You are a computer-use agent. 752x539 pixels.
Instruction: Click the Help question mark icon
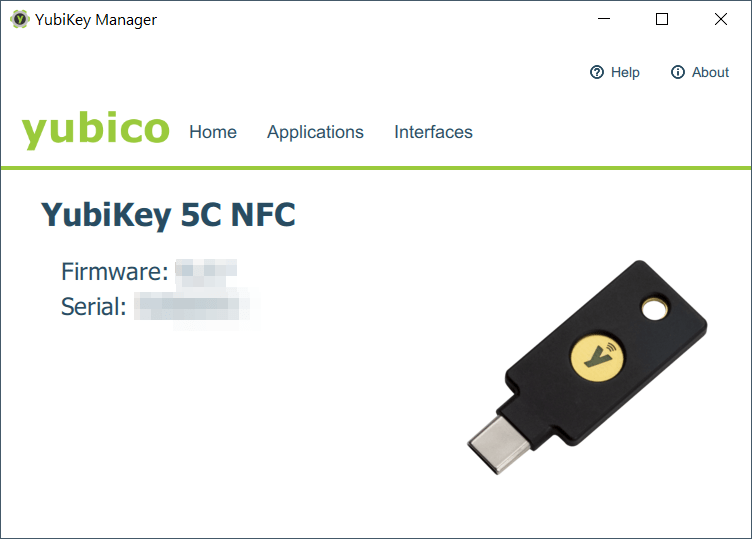click(x=597, y=72)
